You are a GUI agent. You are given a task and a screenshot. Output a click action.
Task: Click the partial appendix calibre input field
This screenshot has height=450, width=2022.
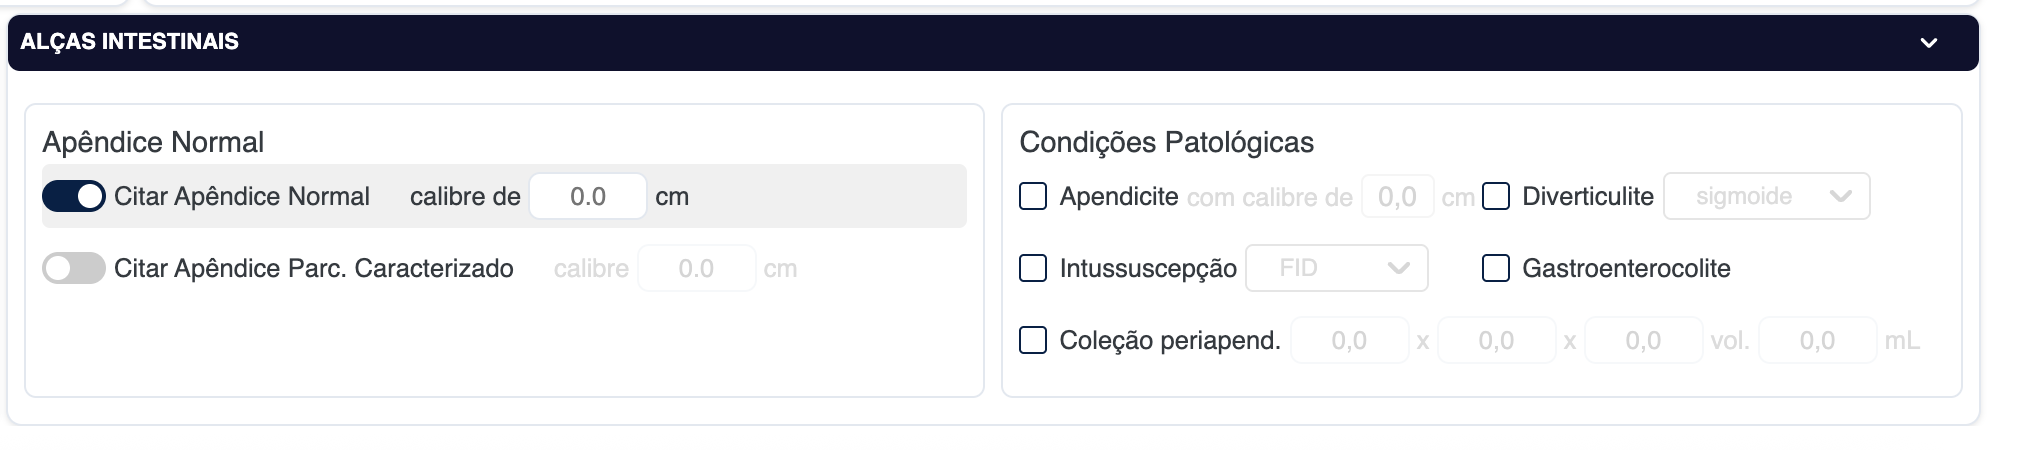[x=696, y=269]
